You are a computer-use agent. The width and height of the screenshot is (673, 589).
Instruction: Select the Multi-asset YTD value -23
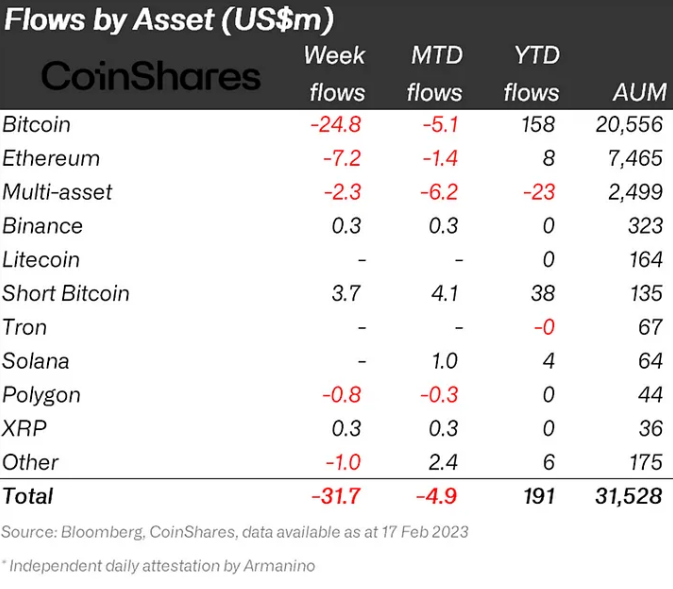[539, 192]
